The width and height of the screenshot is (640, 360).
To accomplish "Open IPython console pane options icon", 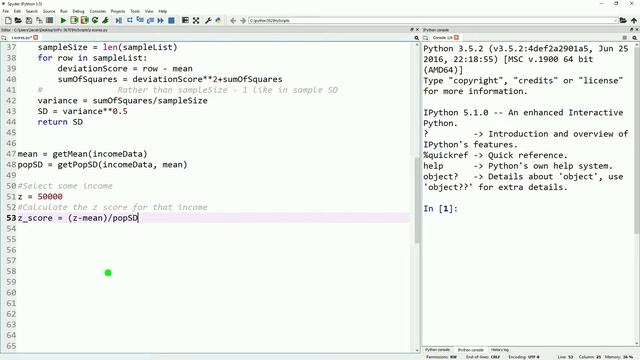I will 624,38.
